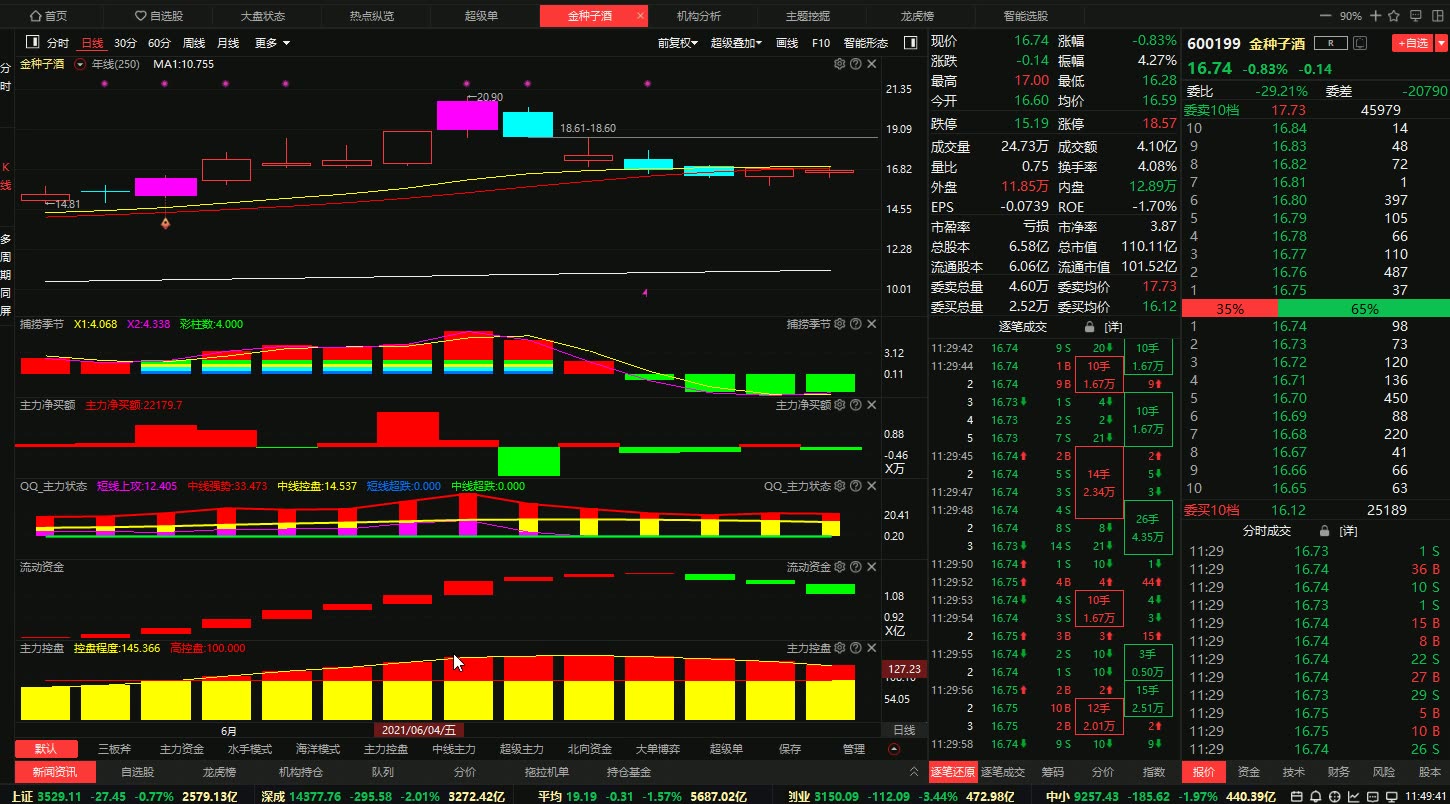Viewport: 1450px width, 804px height.
Task: Click the star favorites icon in top bar
Action: coord(1394,16)
